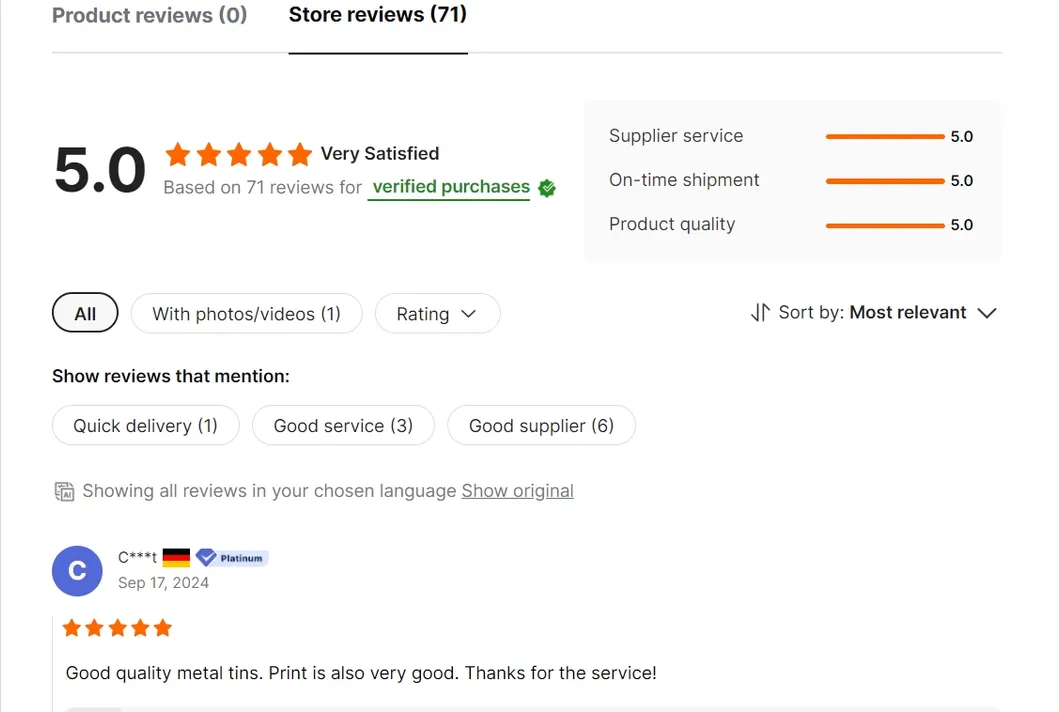Click the overall five-star rating icons
The height and width of the screenshot is (712, 1059).
(x=239, y=155)
